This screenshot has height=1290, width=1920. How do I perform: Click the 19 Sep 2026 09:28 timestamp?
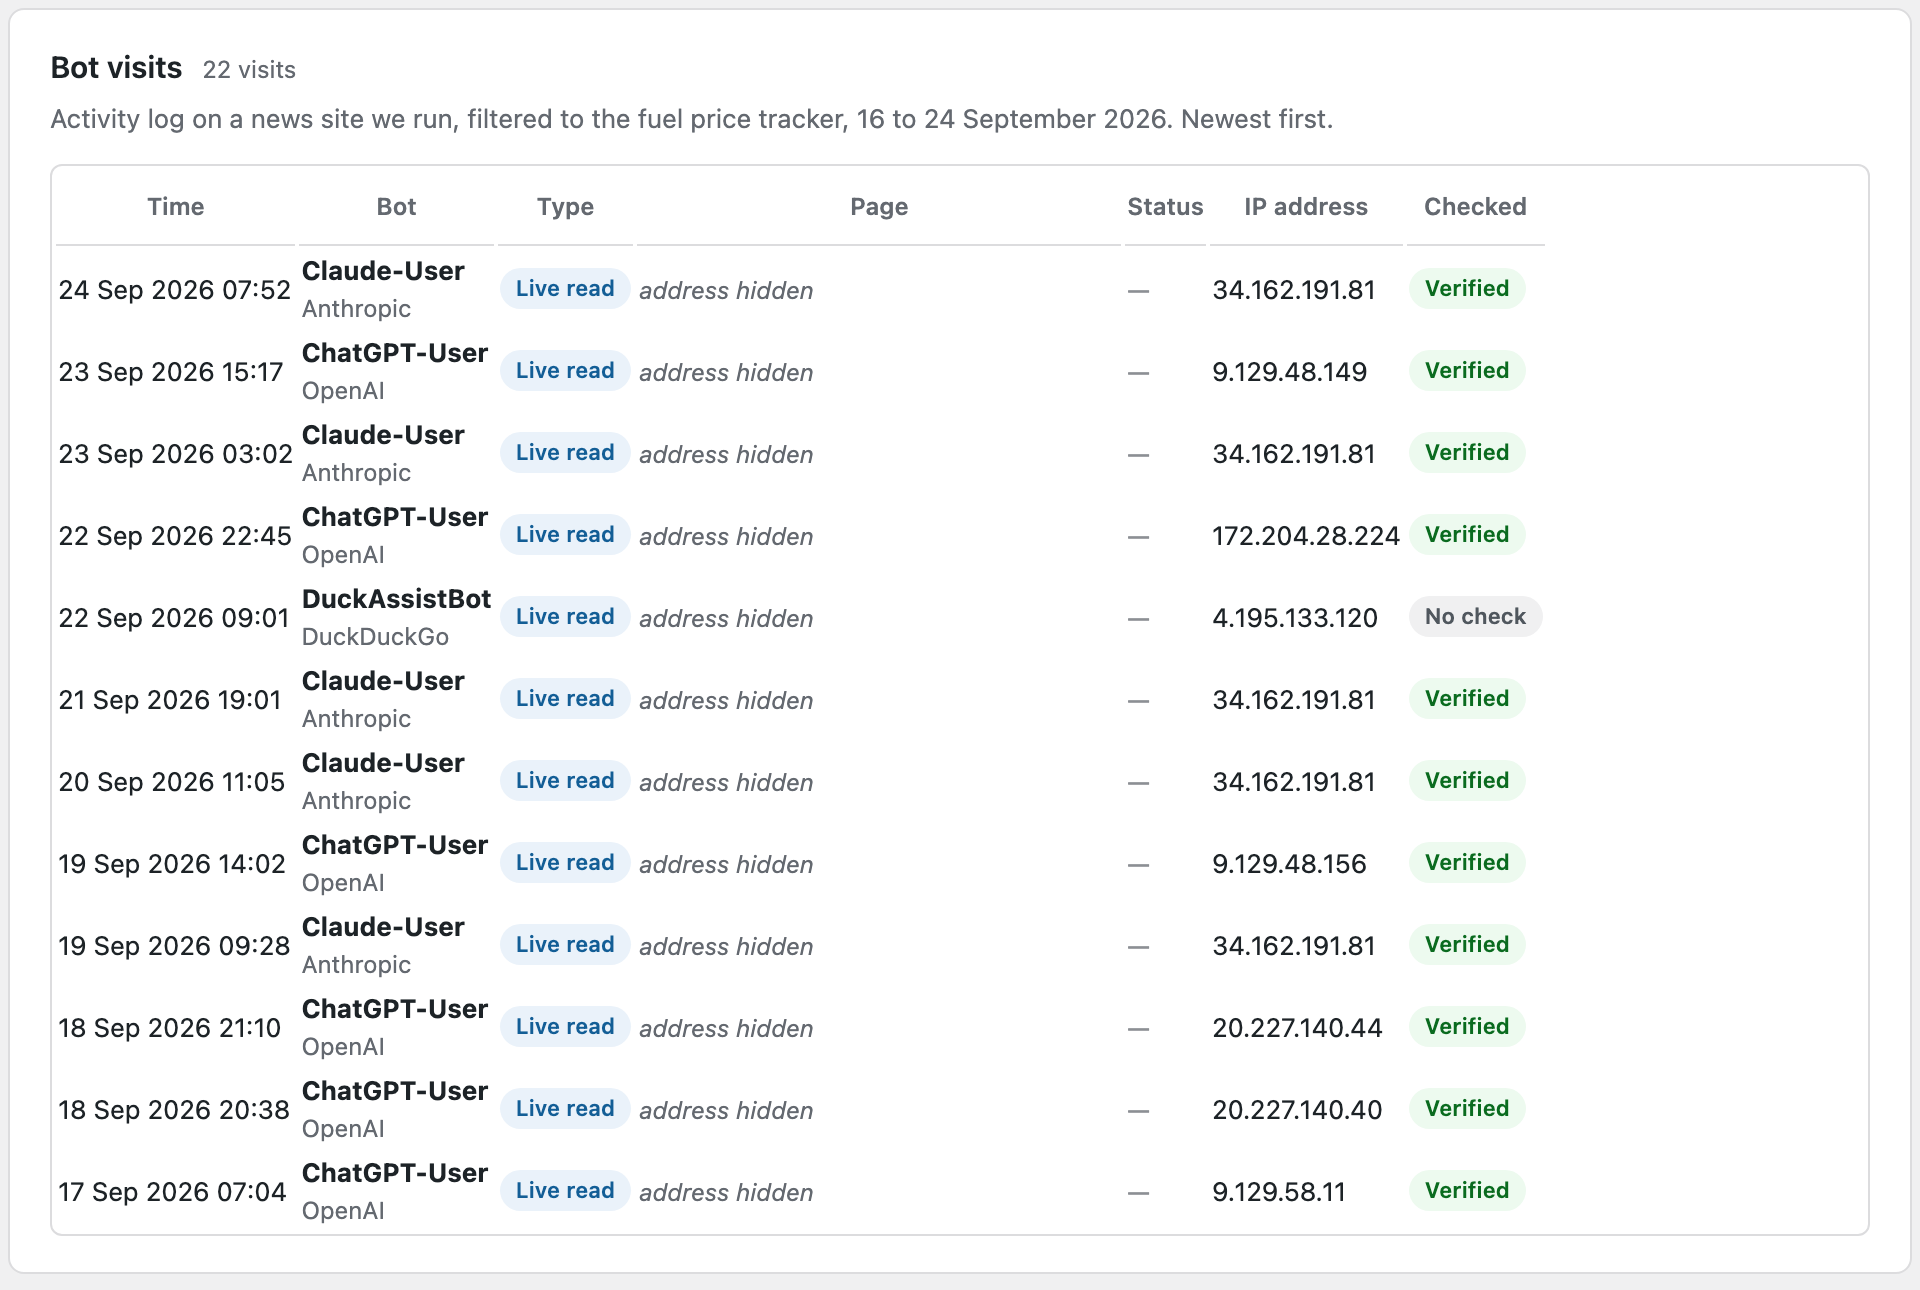[x=174, y=946]
